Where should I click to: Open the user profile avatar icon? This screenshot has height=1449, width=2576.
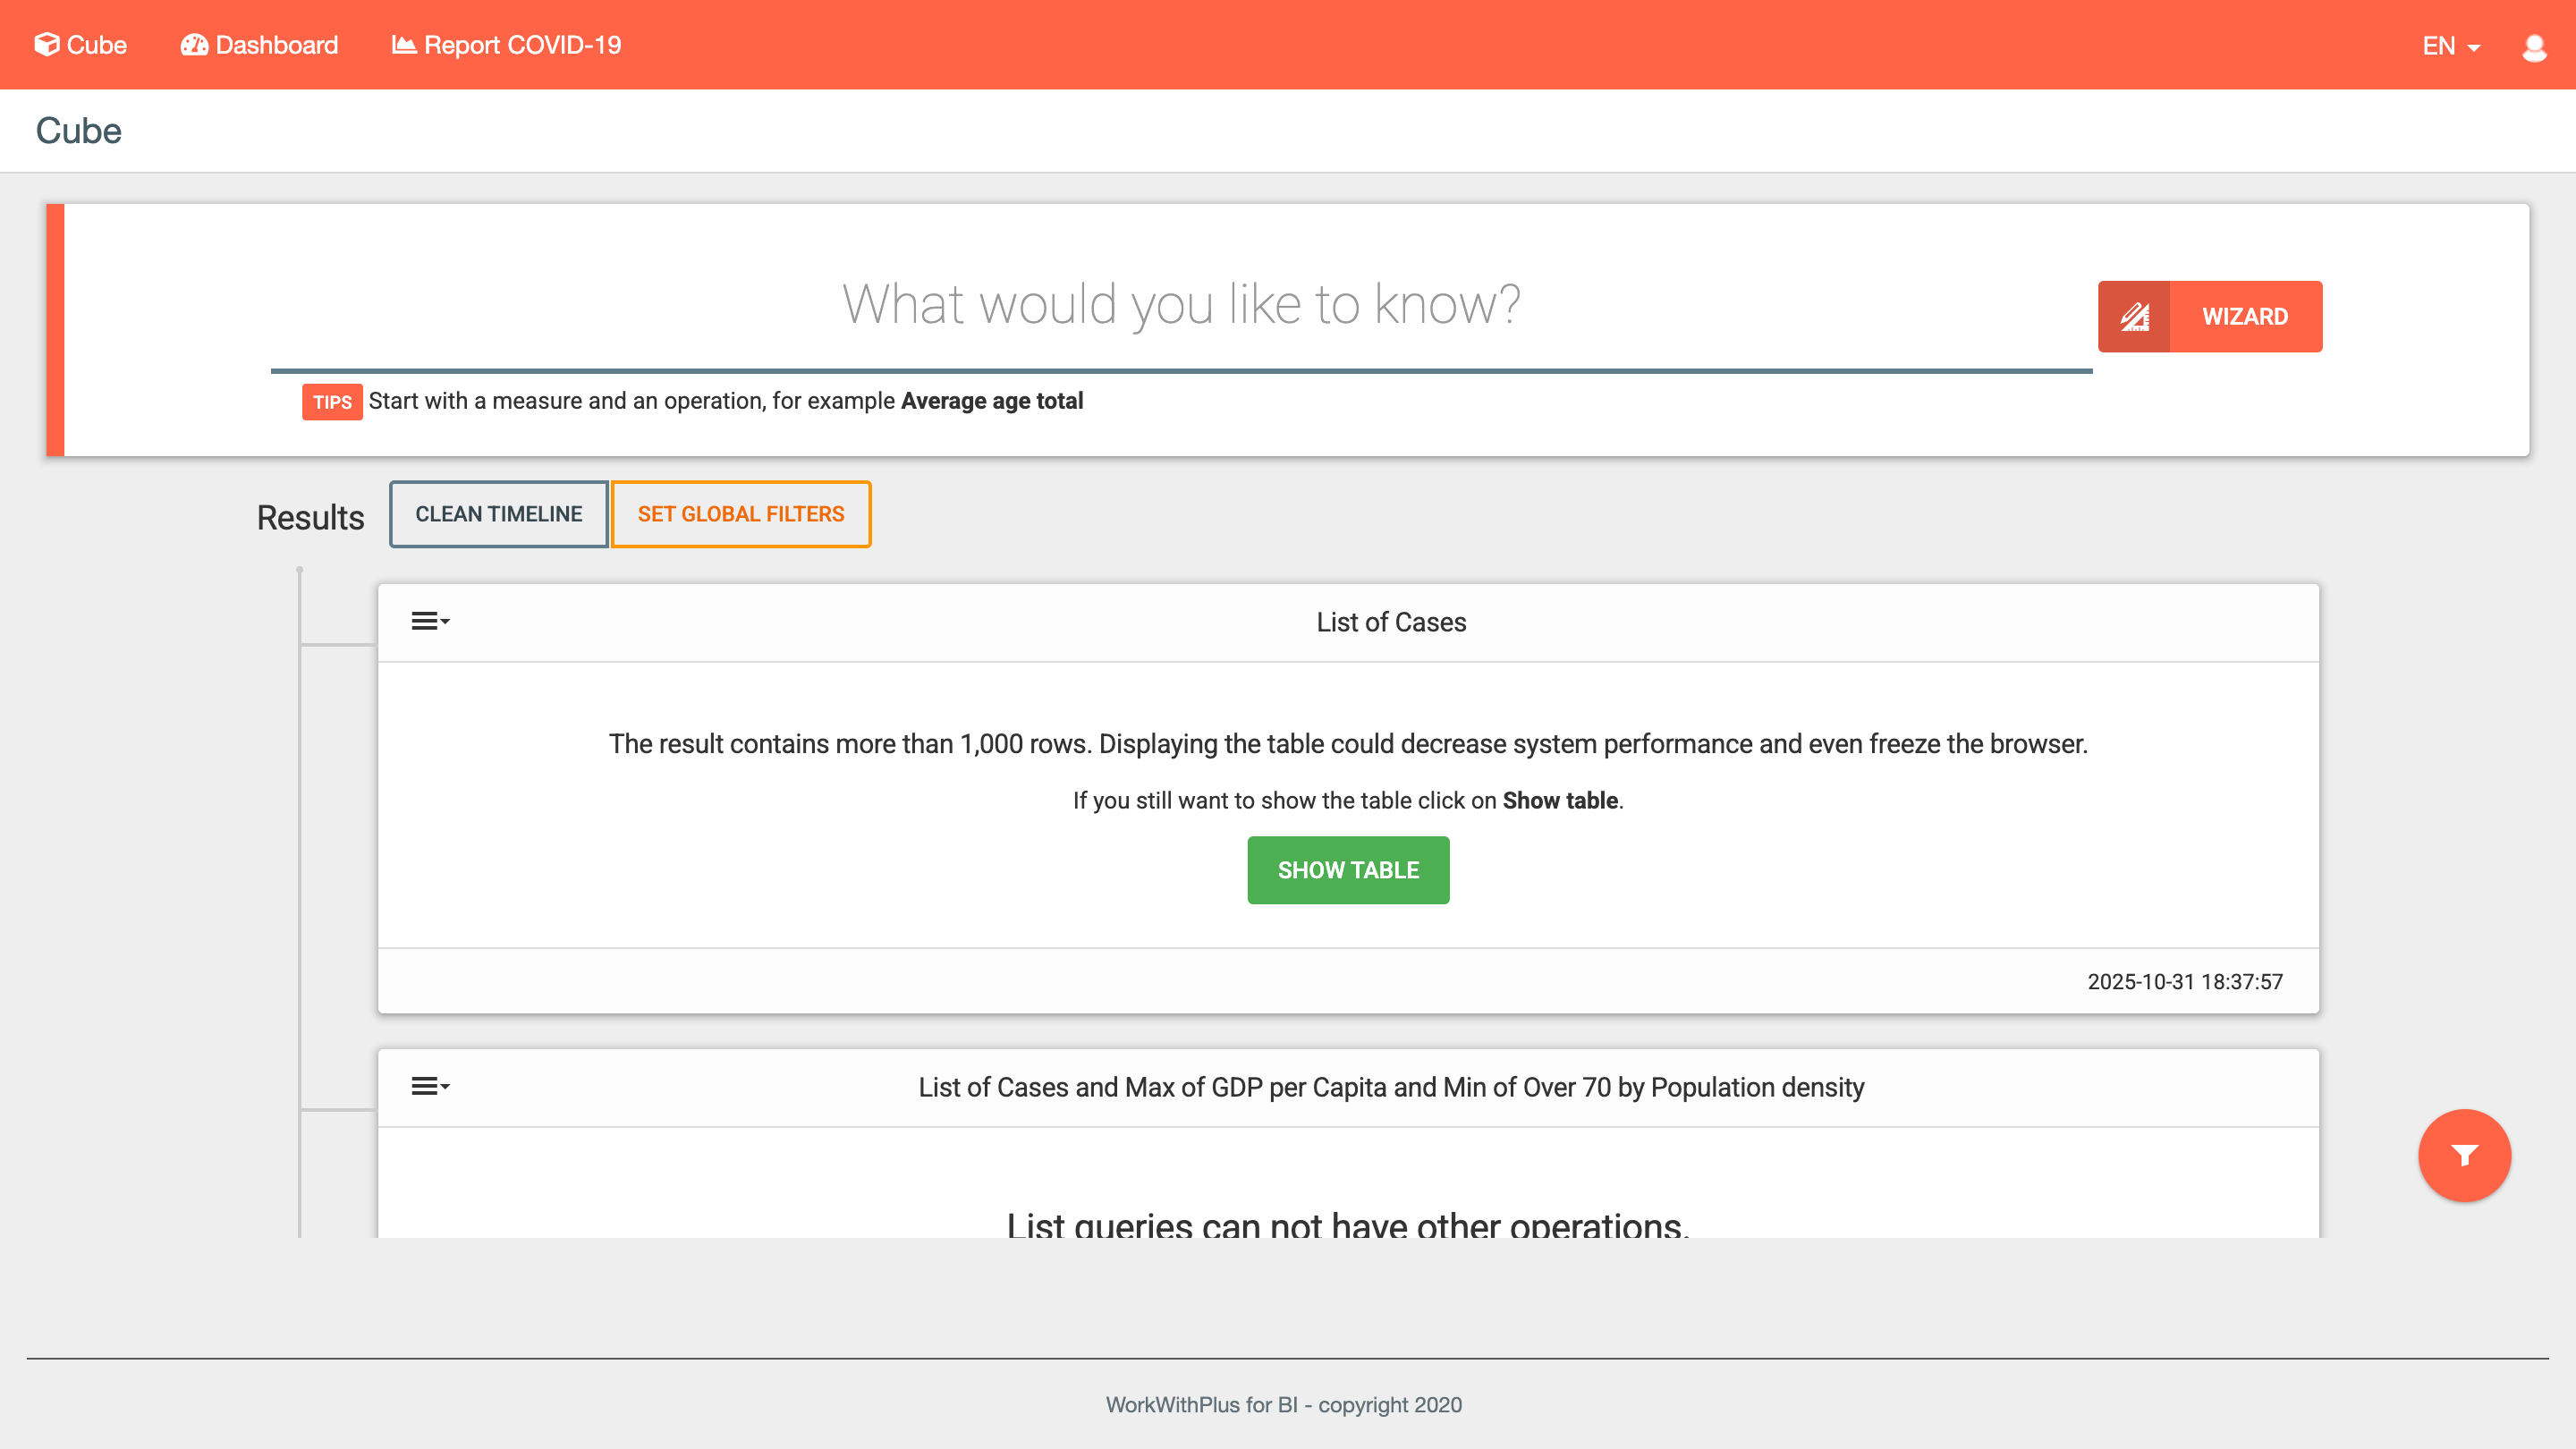point(2533,47)
